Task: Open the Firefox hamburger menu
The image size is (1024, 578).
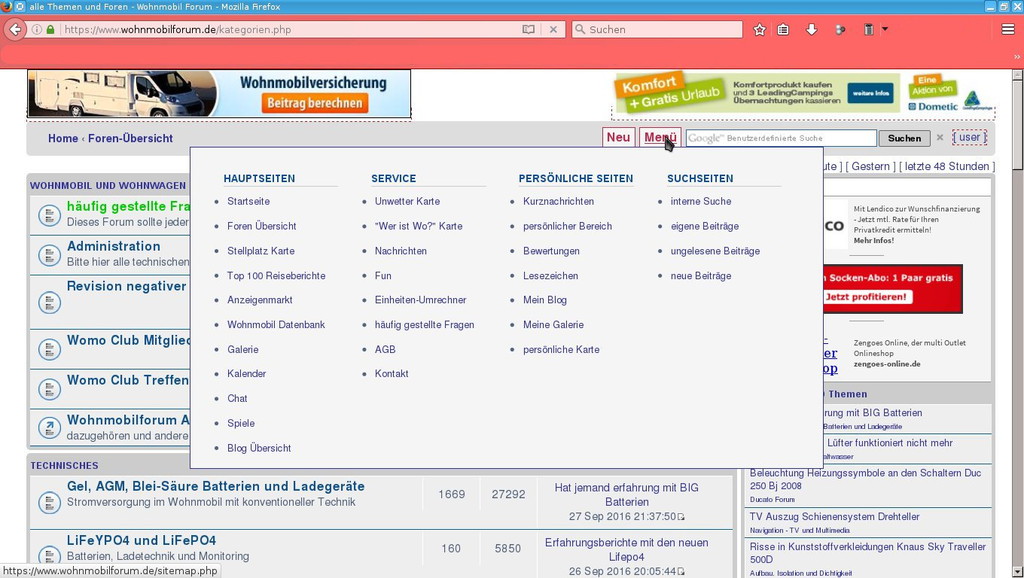Action: pyautogui.click(x=1008, y=29)
